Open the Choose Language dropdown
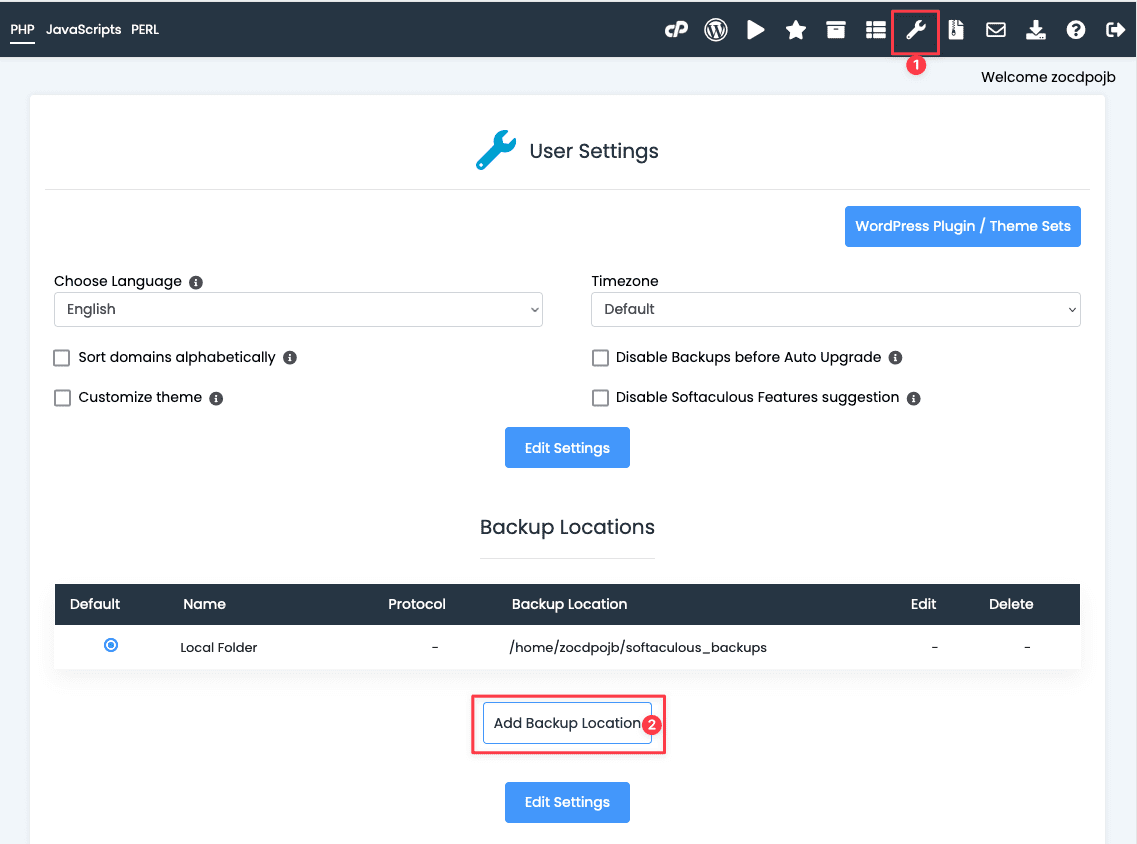Viewport: 1137px width, 844px height. point(298,310)
